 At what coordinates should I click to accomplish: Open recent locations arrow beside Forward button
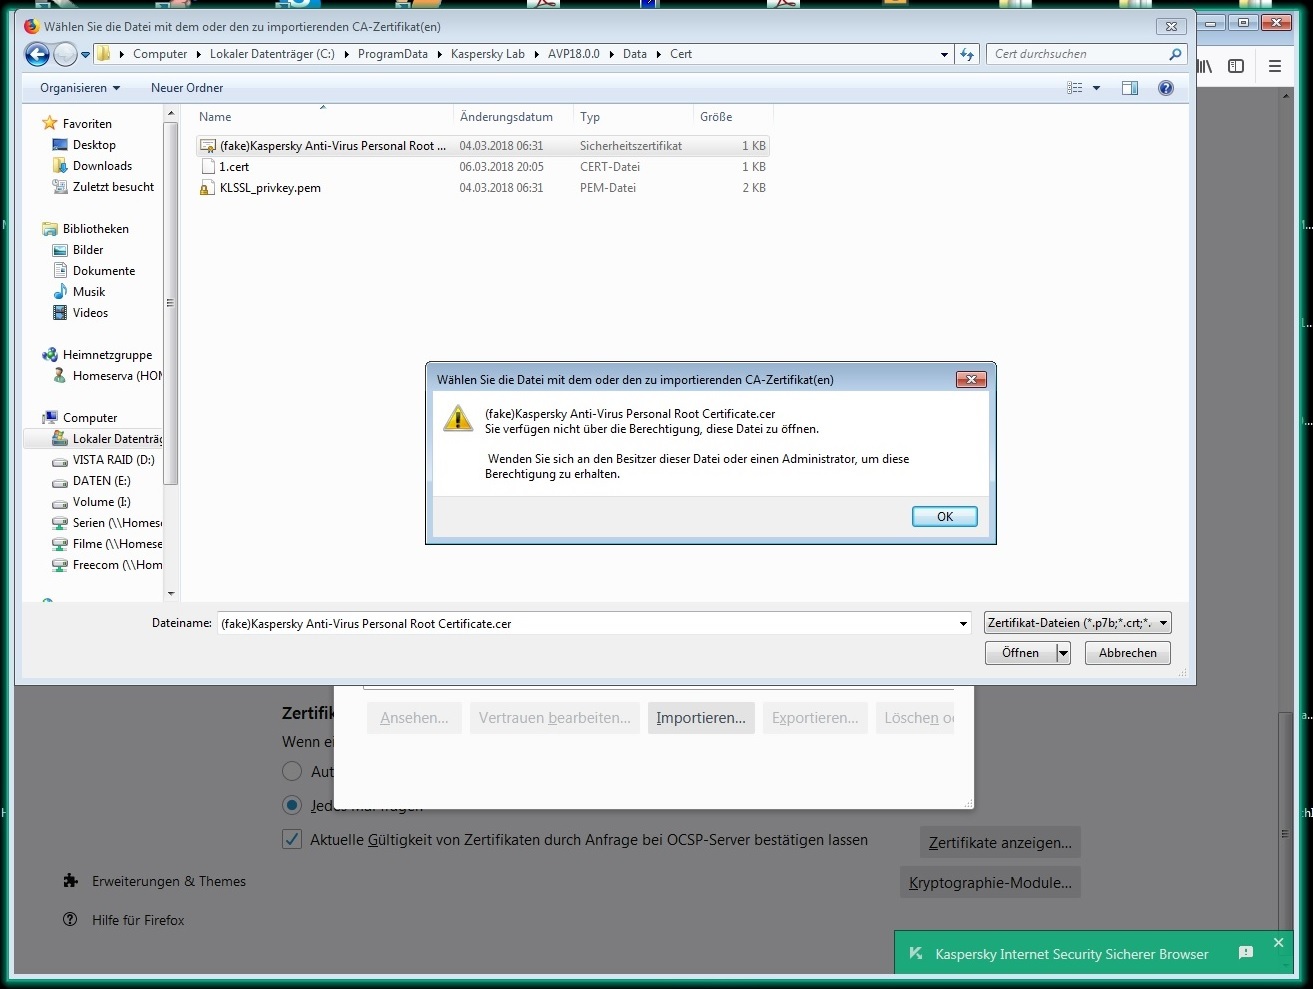coord(86,55)
